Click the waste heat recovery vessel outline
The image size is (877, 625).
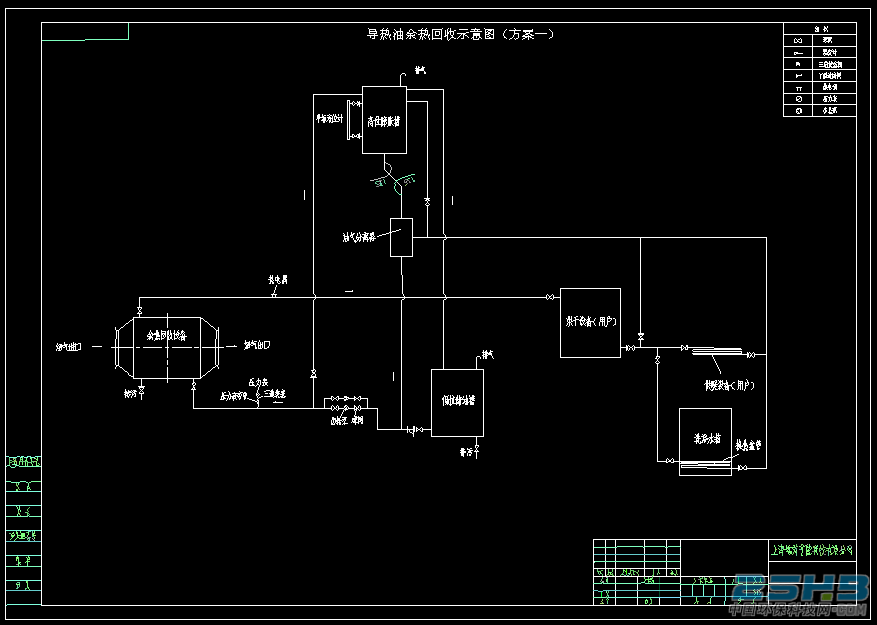pos(167,348)
